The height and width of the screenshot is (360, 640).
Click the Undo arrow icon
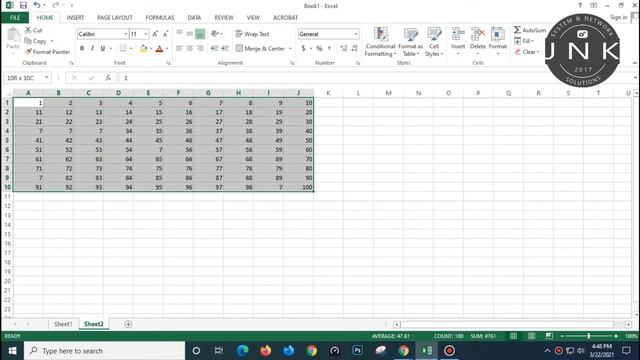pyautogui.click(x=37, y=5)
